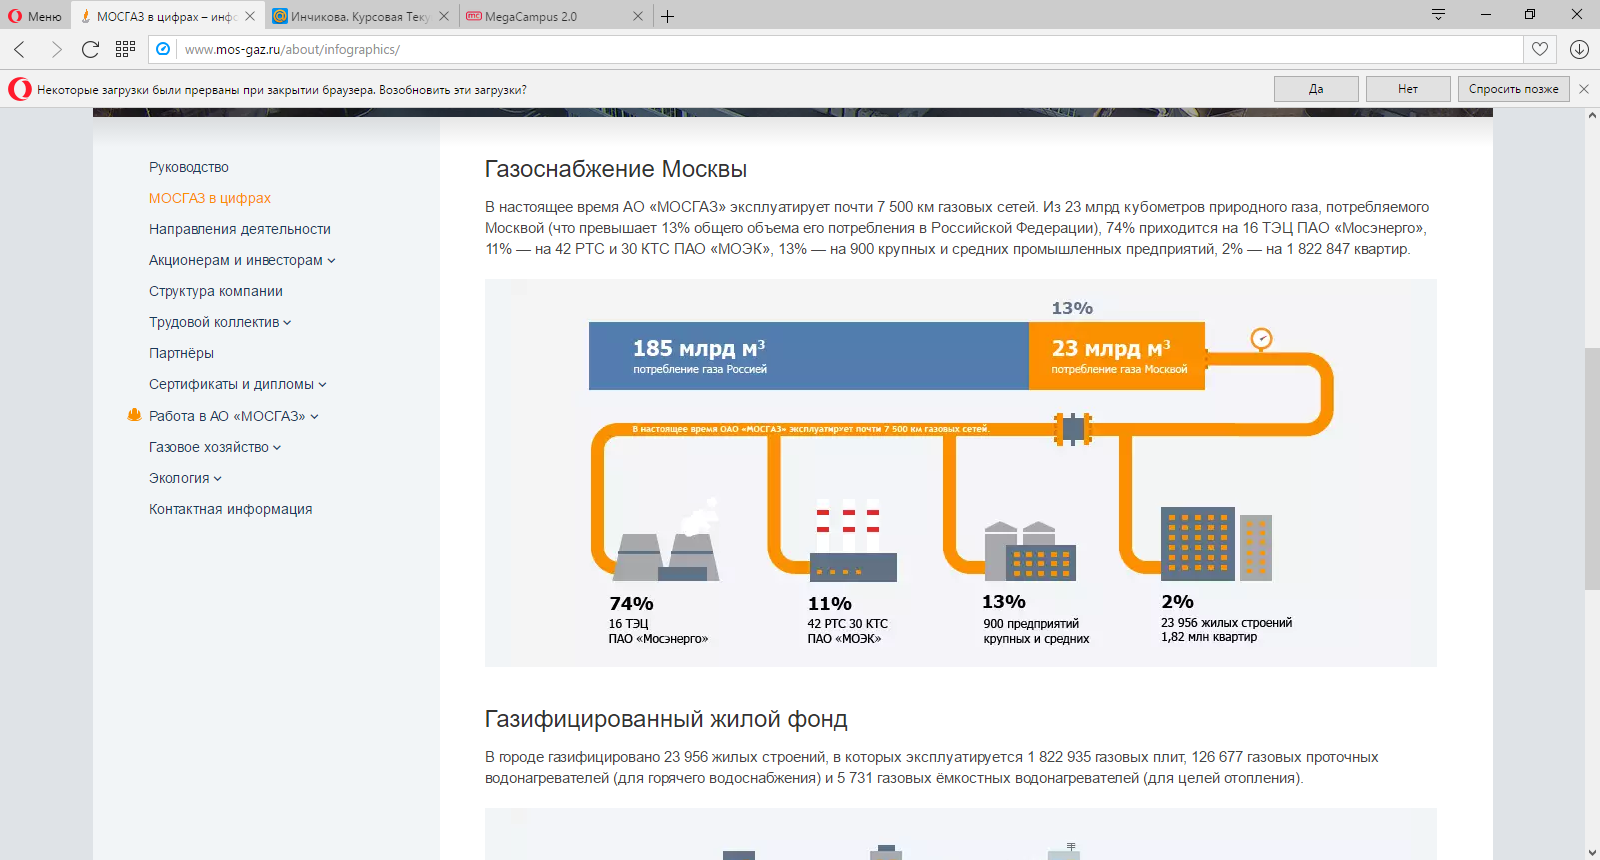Image resolution: width=1600 pixels, height=860 pixels.
Task: Close the MegaCampus 2.0 tab
Action: coord(638,16)
